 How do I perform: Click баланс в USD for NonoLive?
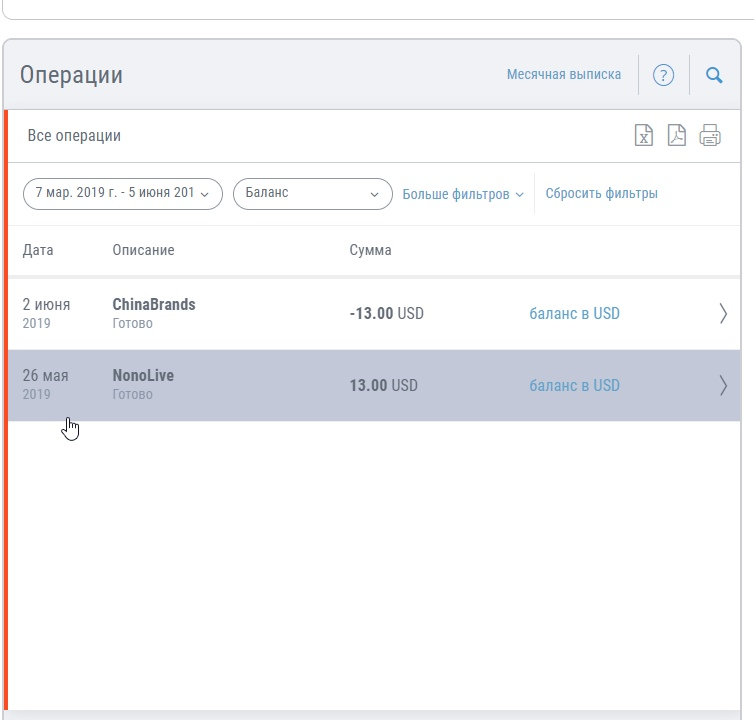[x=574, y=385]
